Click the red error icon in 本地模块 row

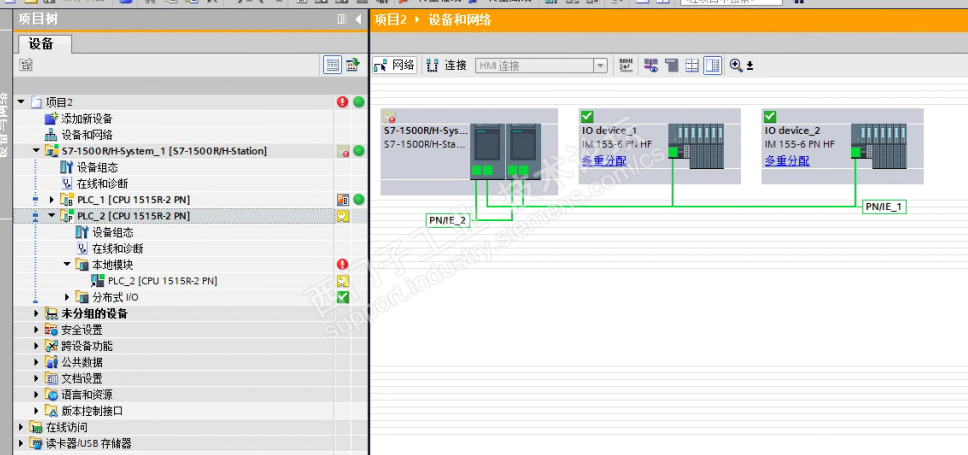[x=343, y=264]
